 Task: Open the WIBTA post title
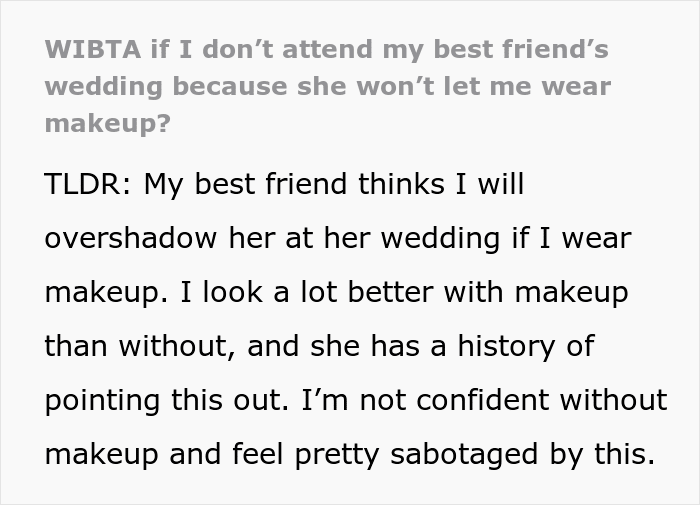point(328,86)
